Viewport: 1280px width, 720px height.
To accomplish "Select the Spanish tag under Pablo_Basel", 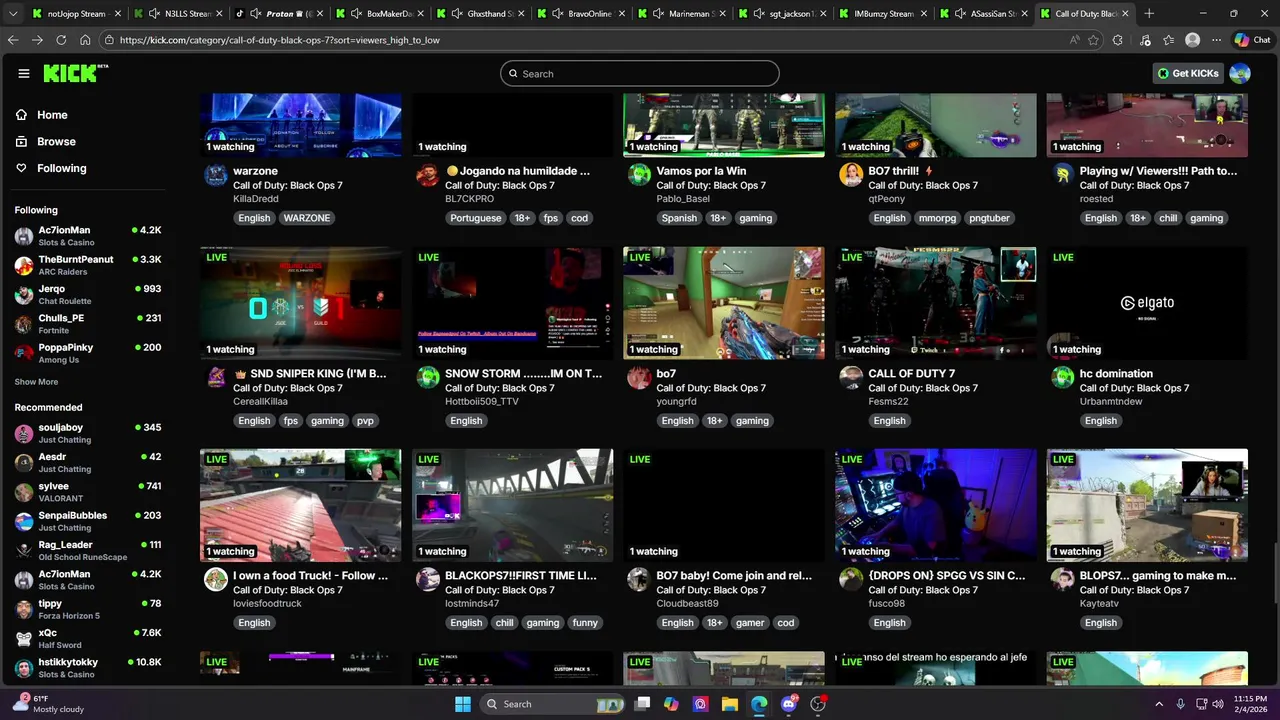I will tap(678, 218).
